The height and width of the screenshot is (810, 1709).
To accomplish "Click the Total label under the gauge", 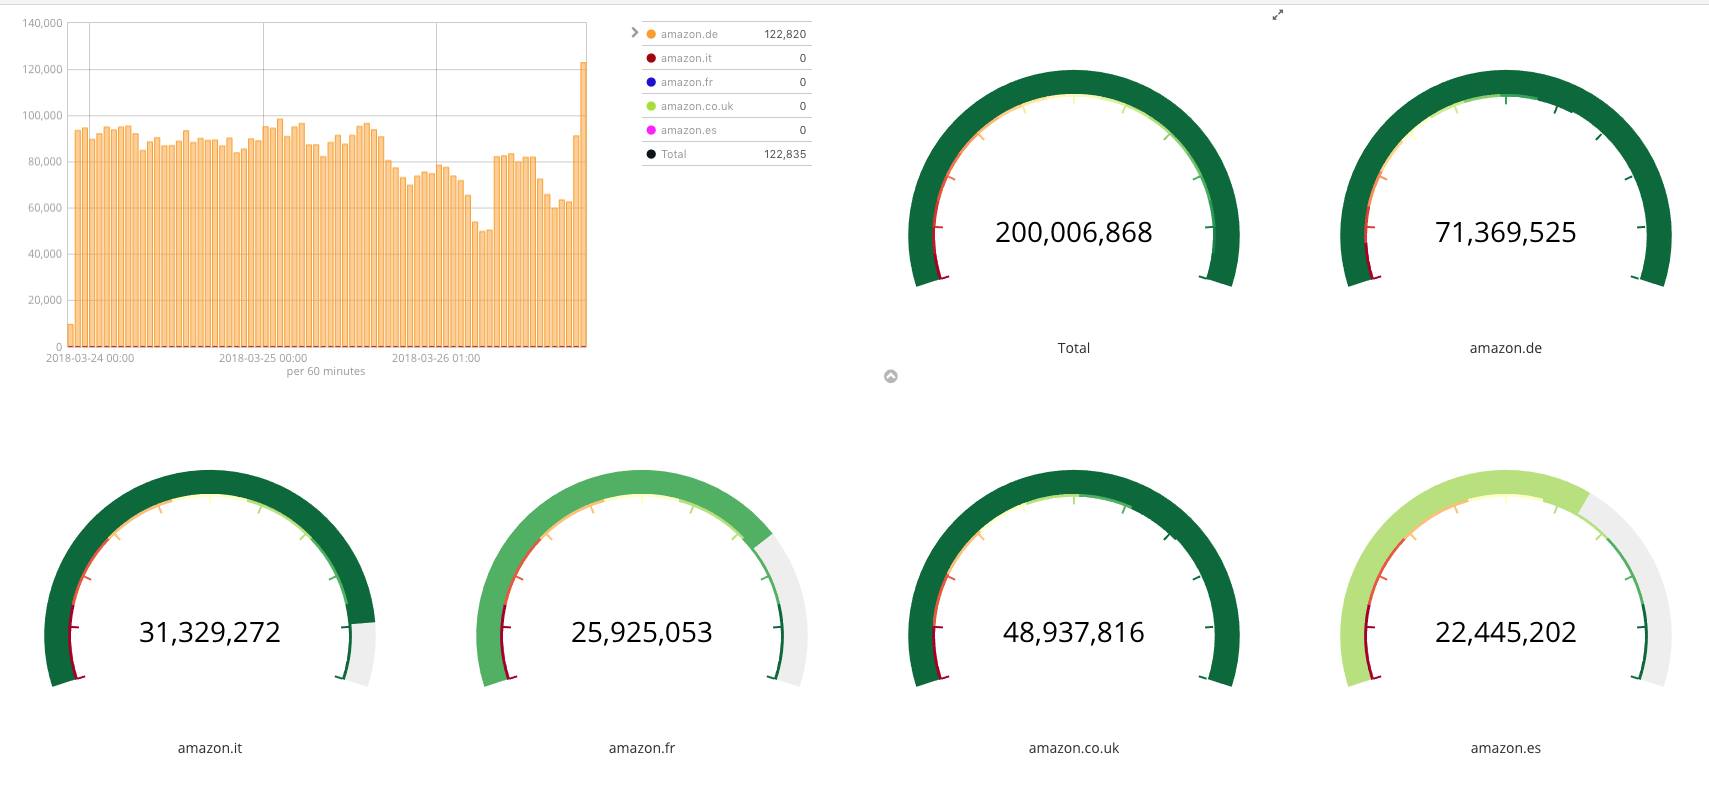I will click(1074, 348).
